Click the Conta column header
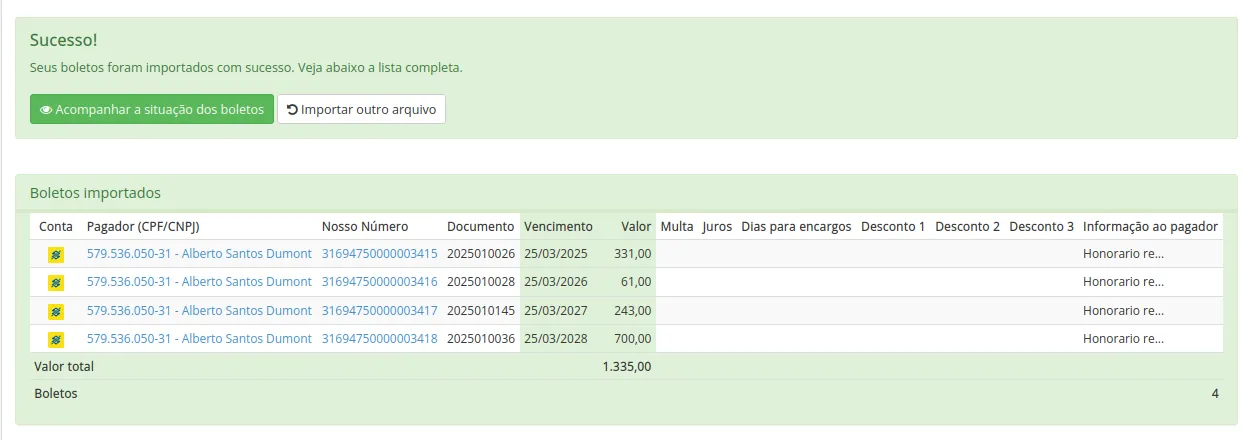 point(56,227)
